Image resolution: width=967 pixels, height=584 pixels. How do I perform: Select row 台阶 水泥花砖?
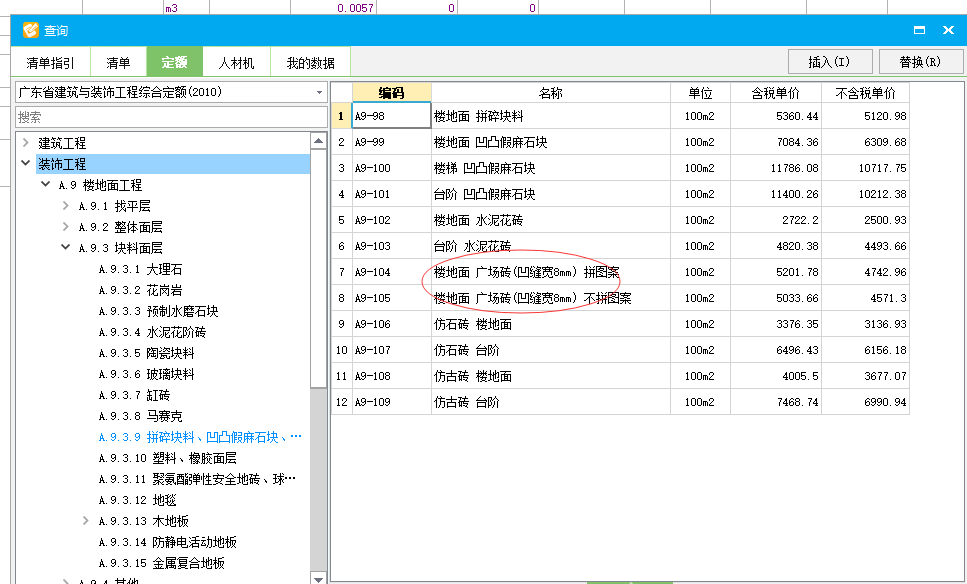620,245
